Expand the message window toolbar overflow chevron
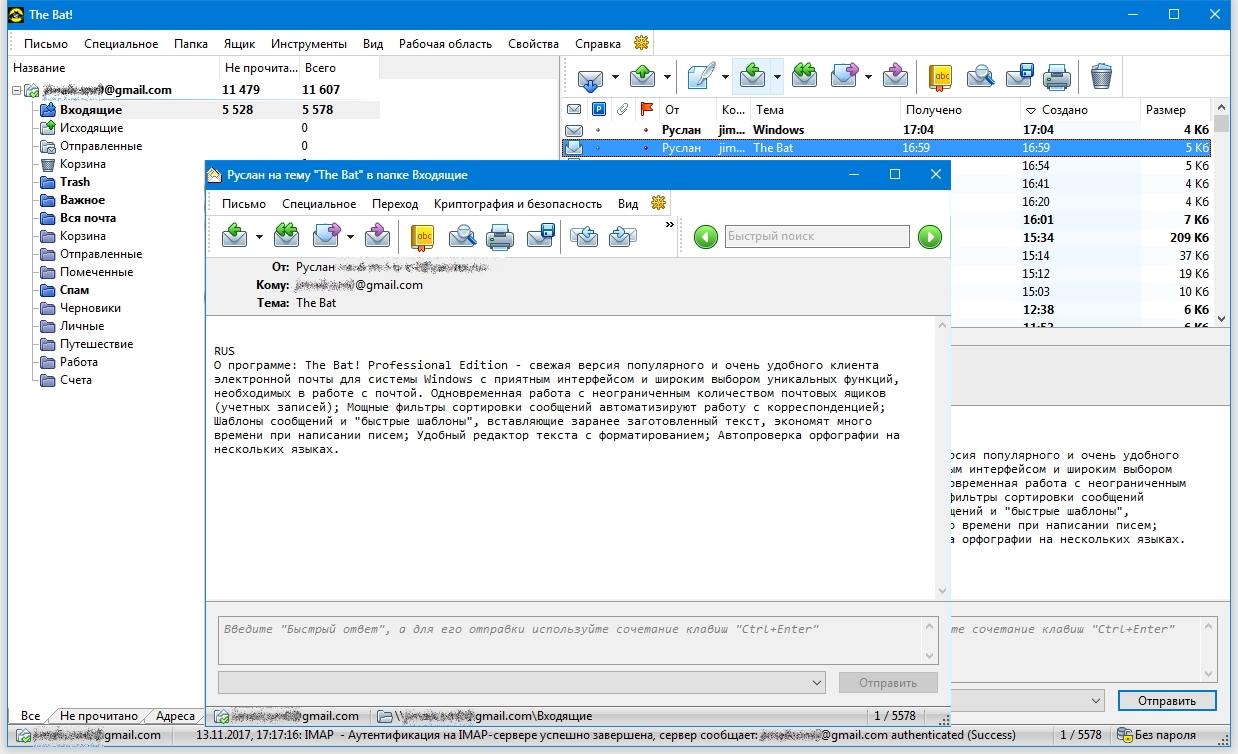Image resolution: width=1238 pixels, height=754 pixels. [669, 226]
